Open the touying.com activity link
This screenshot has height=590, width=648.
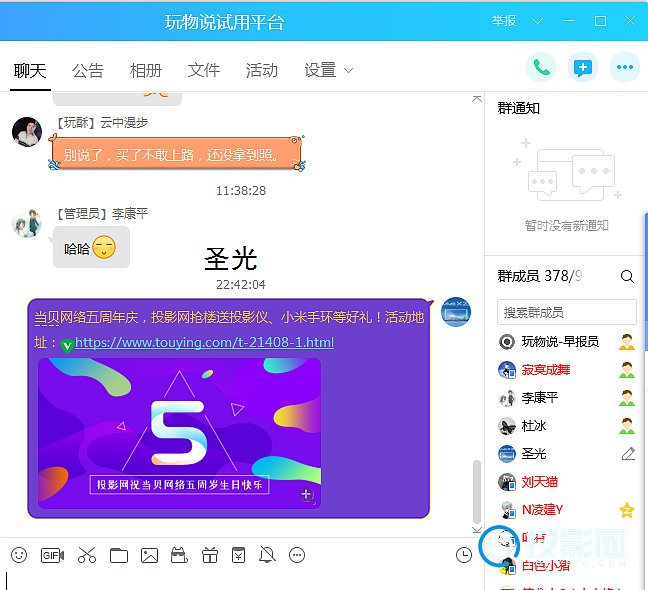(x=204, y=343)
